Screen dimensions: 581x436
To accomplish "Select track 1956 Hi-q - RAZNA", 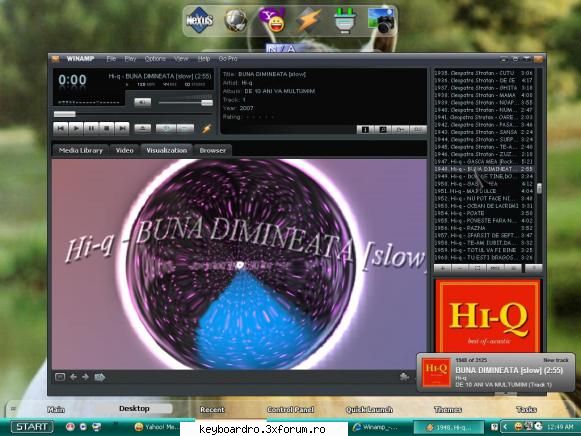I will (484, 228).
